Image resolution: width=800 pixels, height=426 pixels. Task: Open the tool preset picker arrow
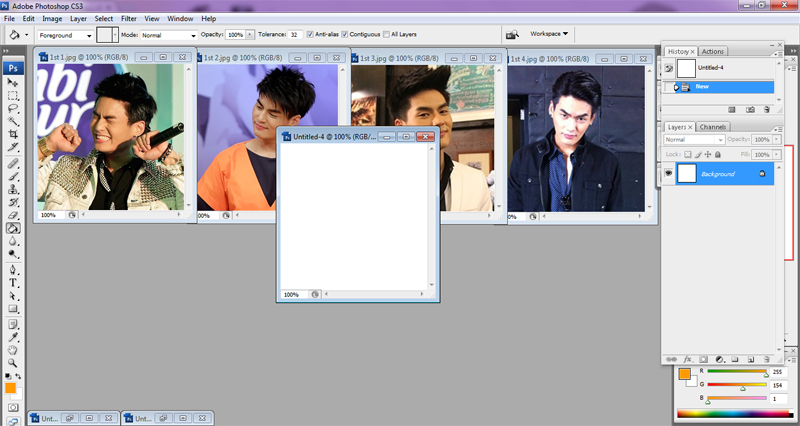point(27,35)
